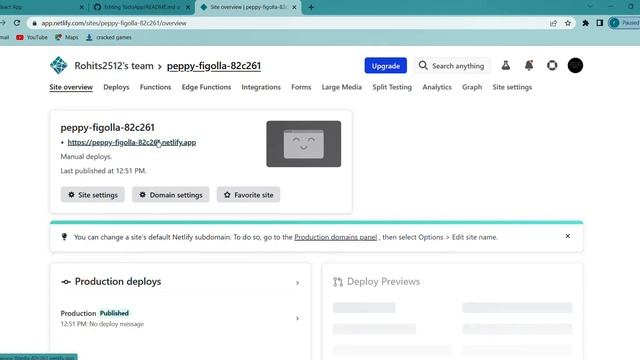Screen dimensions: 640x360
Task: Open the cracked games bookmark
Action: pyautogui.click(x=109, y=37)
